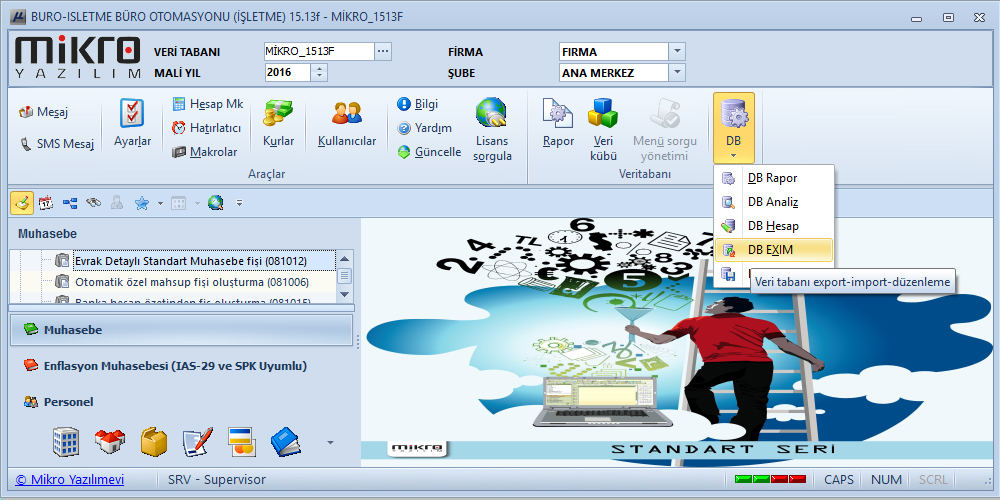Open the cardboard box stock module icon

coord(154,441)
